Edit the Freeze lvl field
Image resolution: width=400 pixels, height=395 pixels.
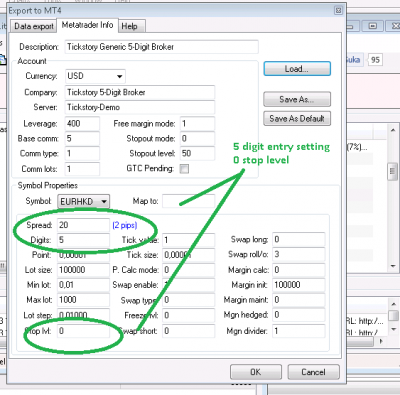189,315
